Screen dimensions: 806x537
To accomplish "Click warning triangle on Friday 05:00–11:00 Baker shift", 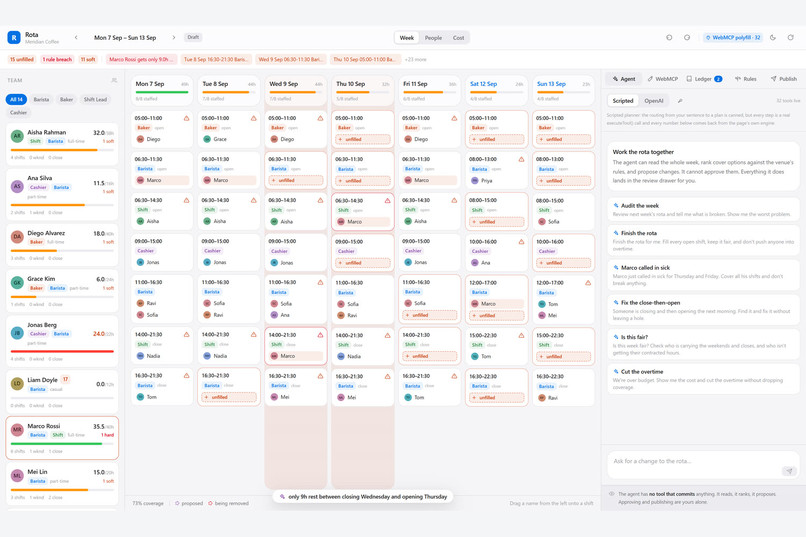I will point(454,118).
